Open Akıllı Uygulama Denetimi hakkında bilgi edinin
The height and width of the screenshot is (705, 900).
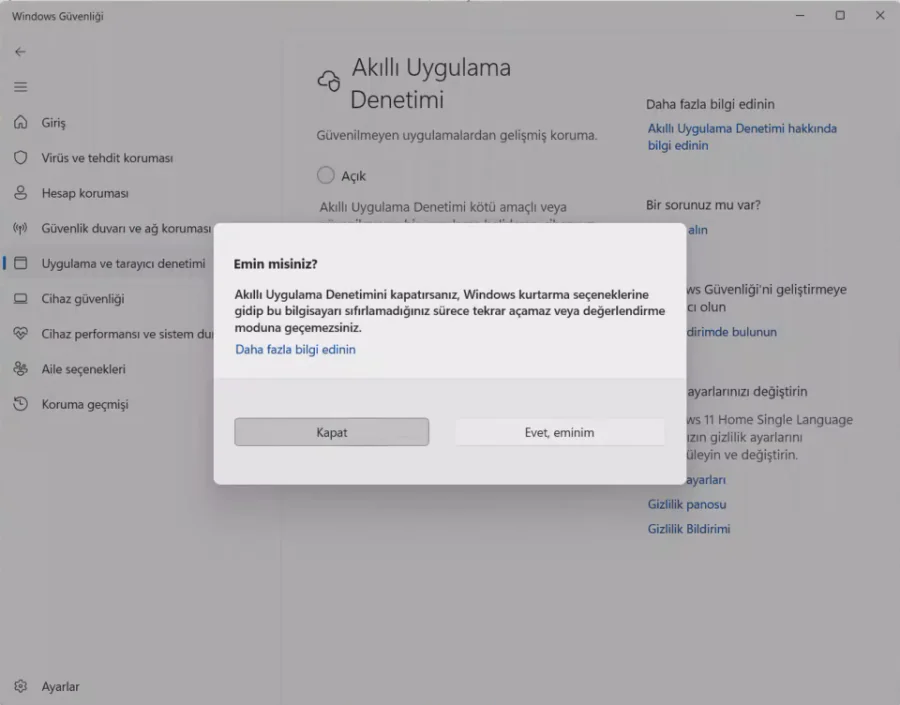tap(742, 136)
